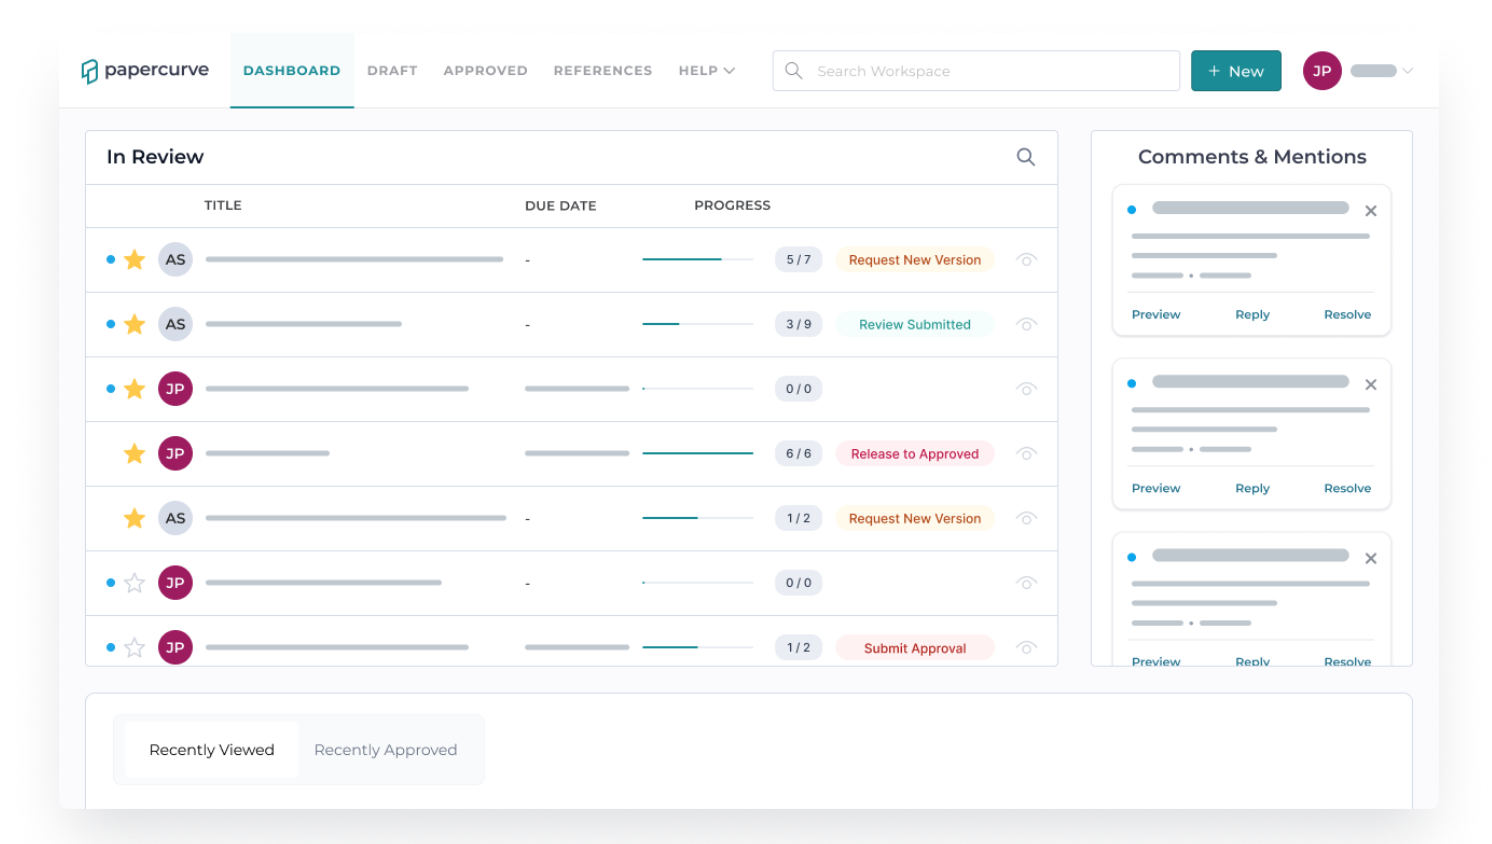1492x844 pixels.
Task: Click the Review Submitted status button
Action: 915,324
